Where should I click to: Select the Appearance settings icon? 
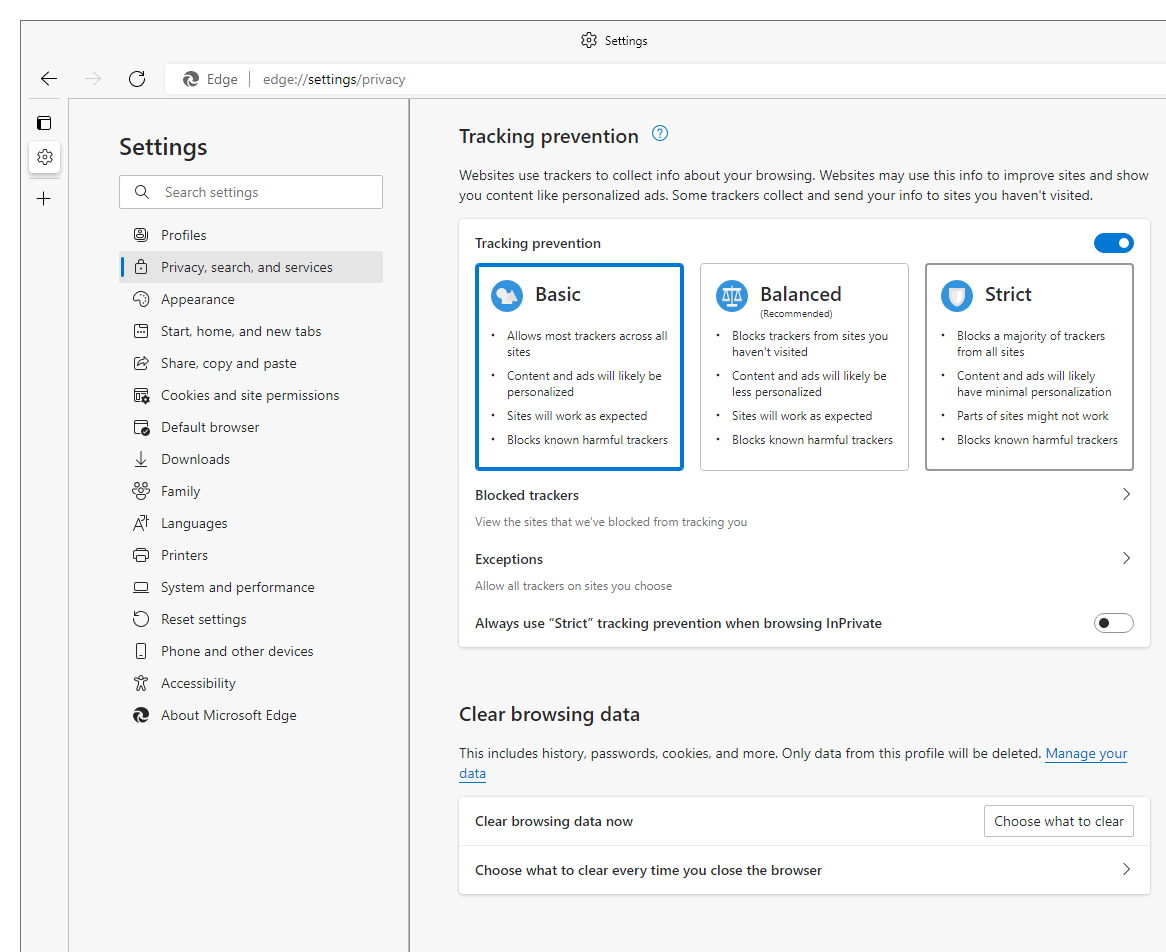(141, 298)
